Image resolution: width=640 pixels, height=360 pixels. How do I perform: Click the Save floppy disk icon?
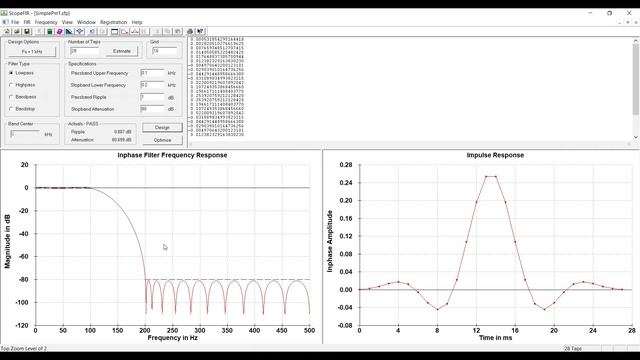(x=27, y=31)
